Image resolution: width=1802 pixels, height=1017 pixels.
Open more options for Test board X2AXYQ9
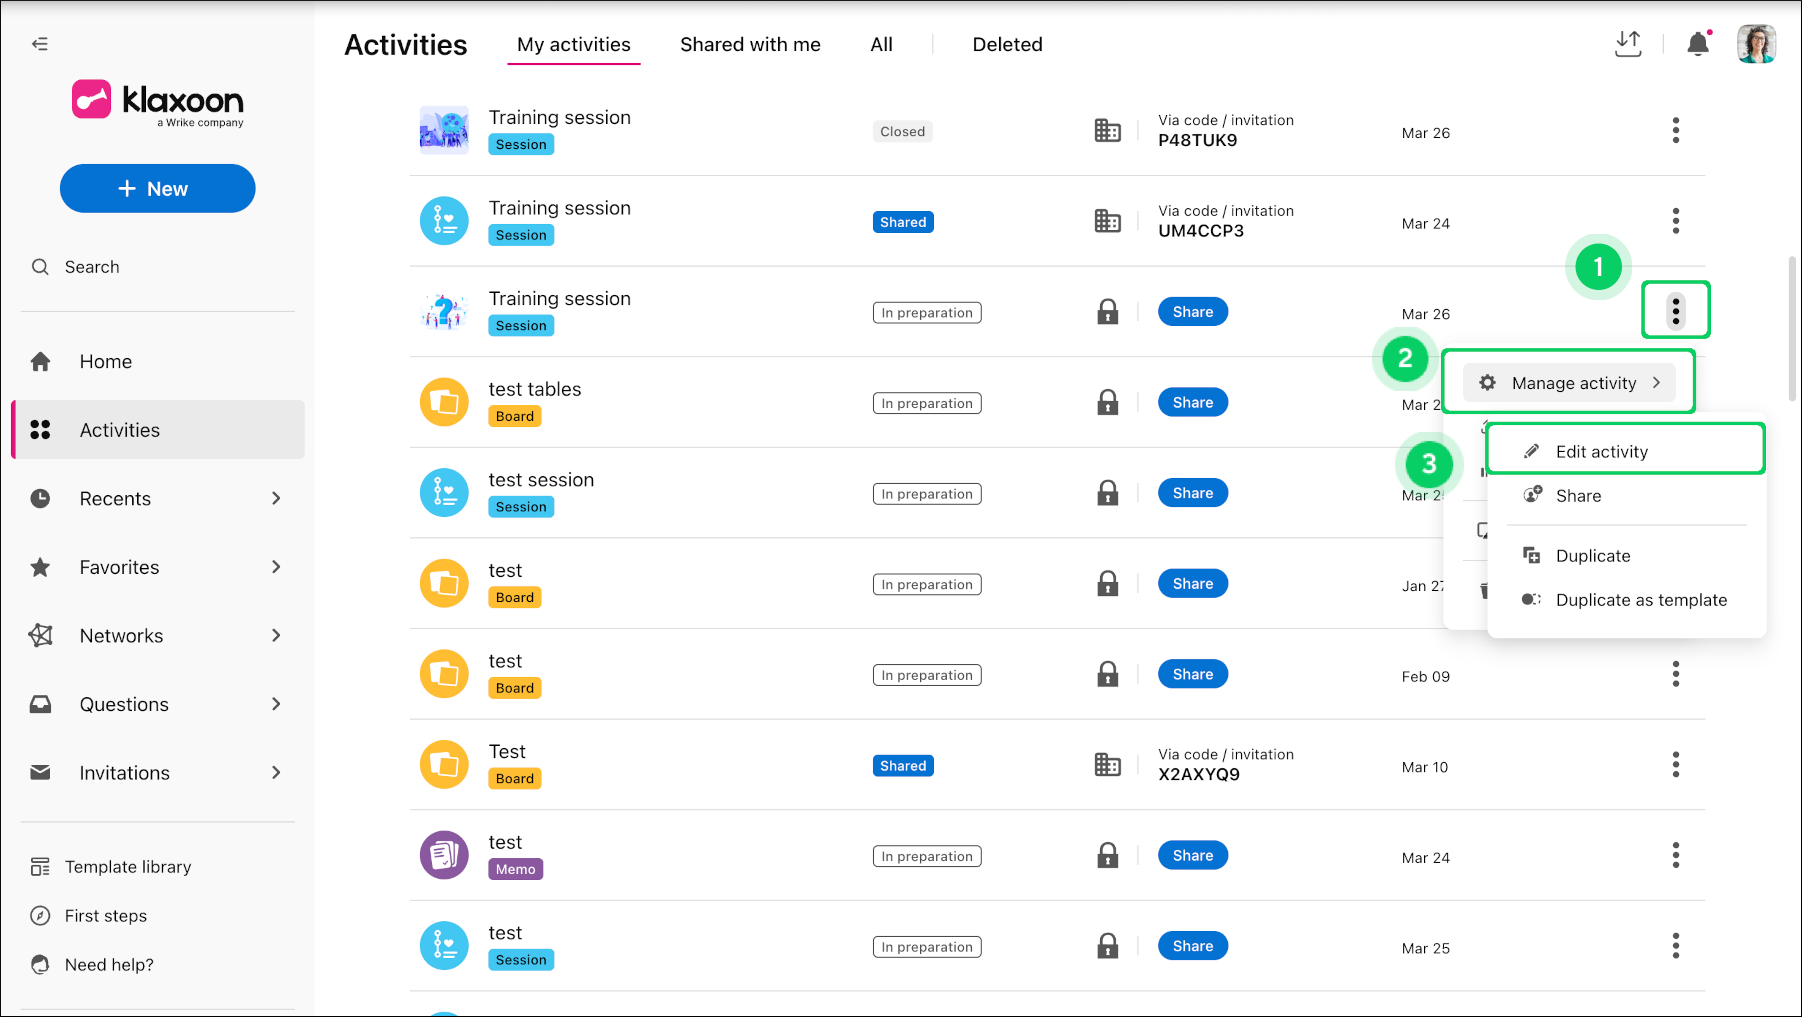[1676, 765]
